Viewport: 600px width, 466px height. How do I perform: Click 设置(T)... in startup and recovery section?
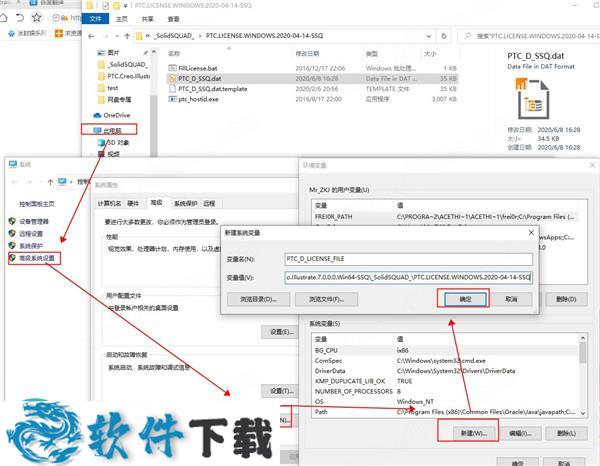pos(282,391)
